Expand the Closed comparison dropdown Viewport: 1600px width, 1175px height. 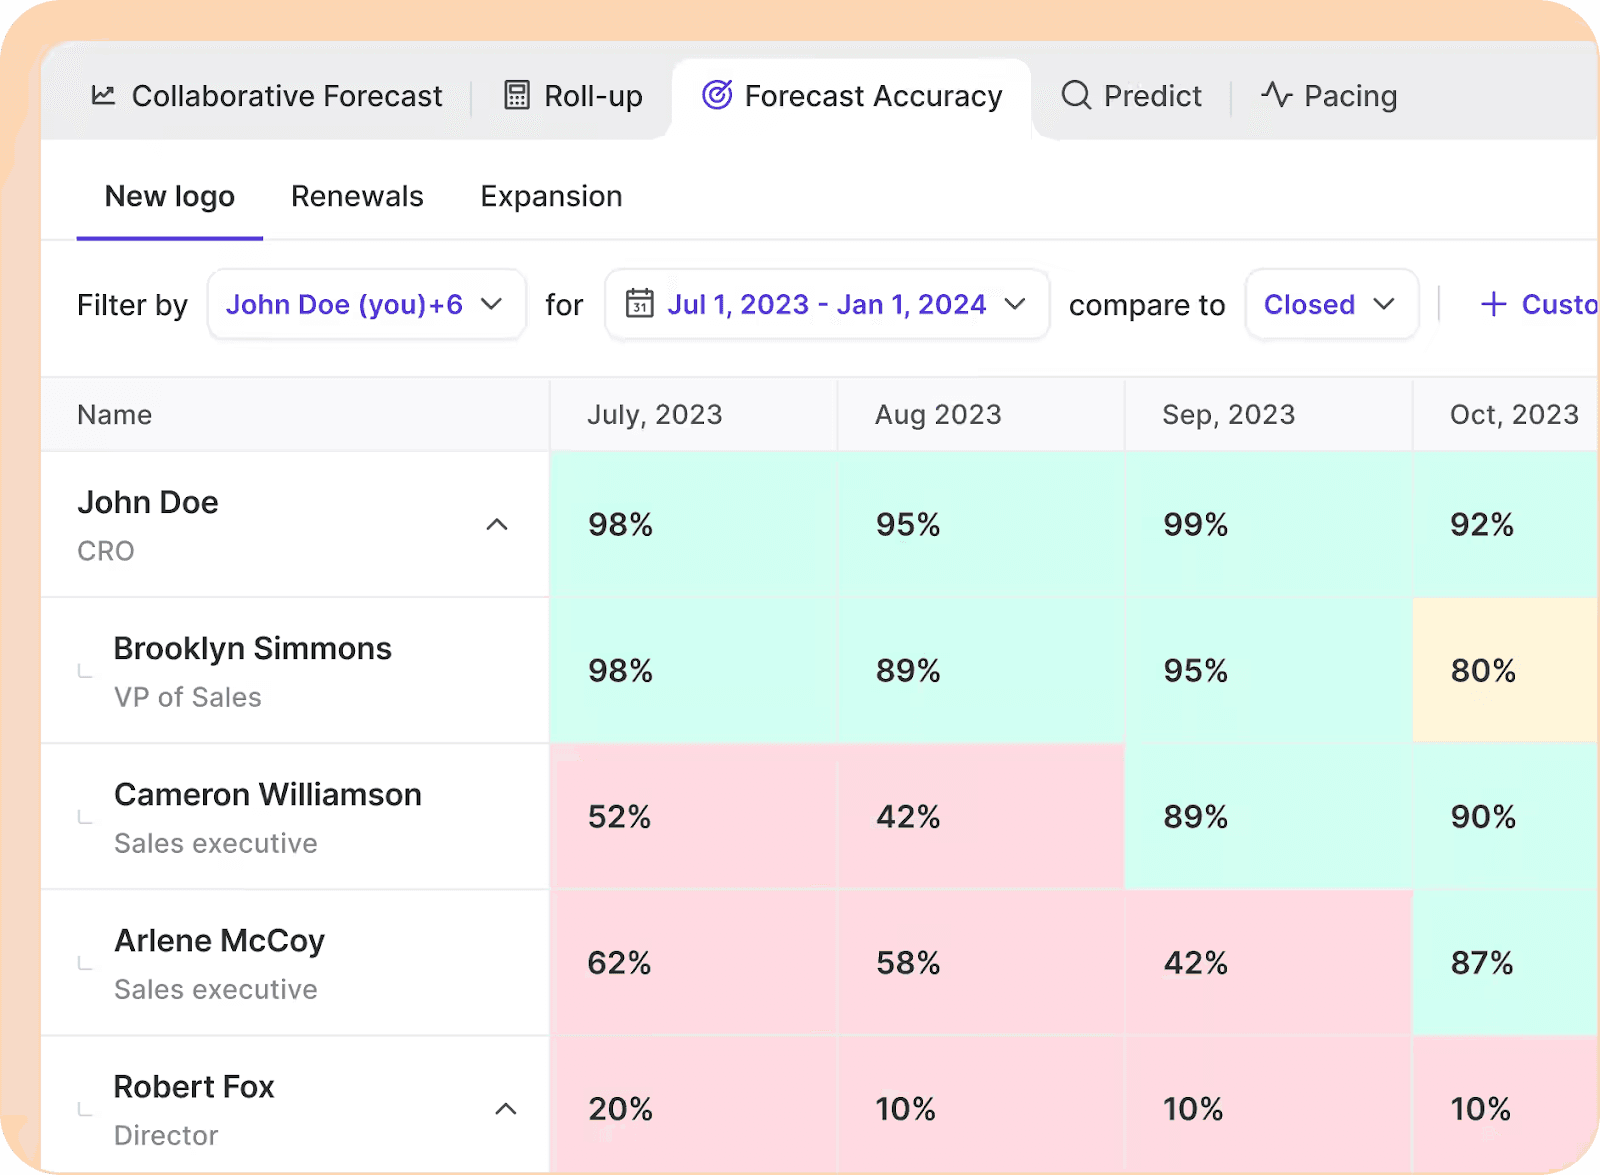[1331, 304]
